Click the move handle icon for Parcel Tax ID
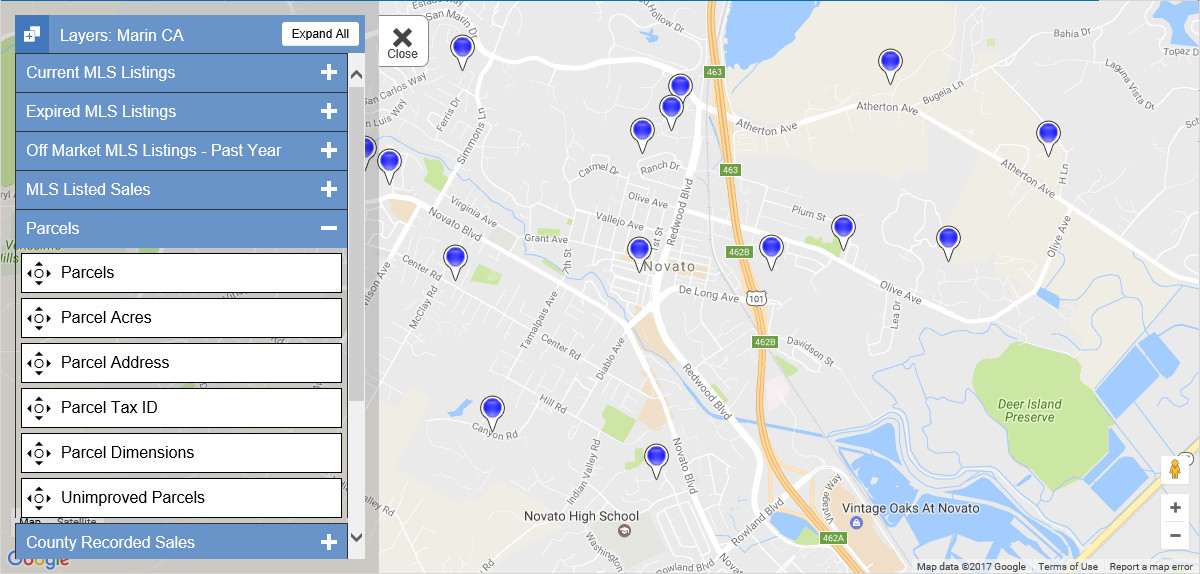1200x574 pixels. tap(39, 408)
